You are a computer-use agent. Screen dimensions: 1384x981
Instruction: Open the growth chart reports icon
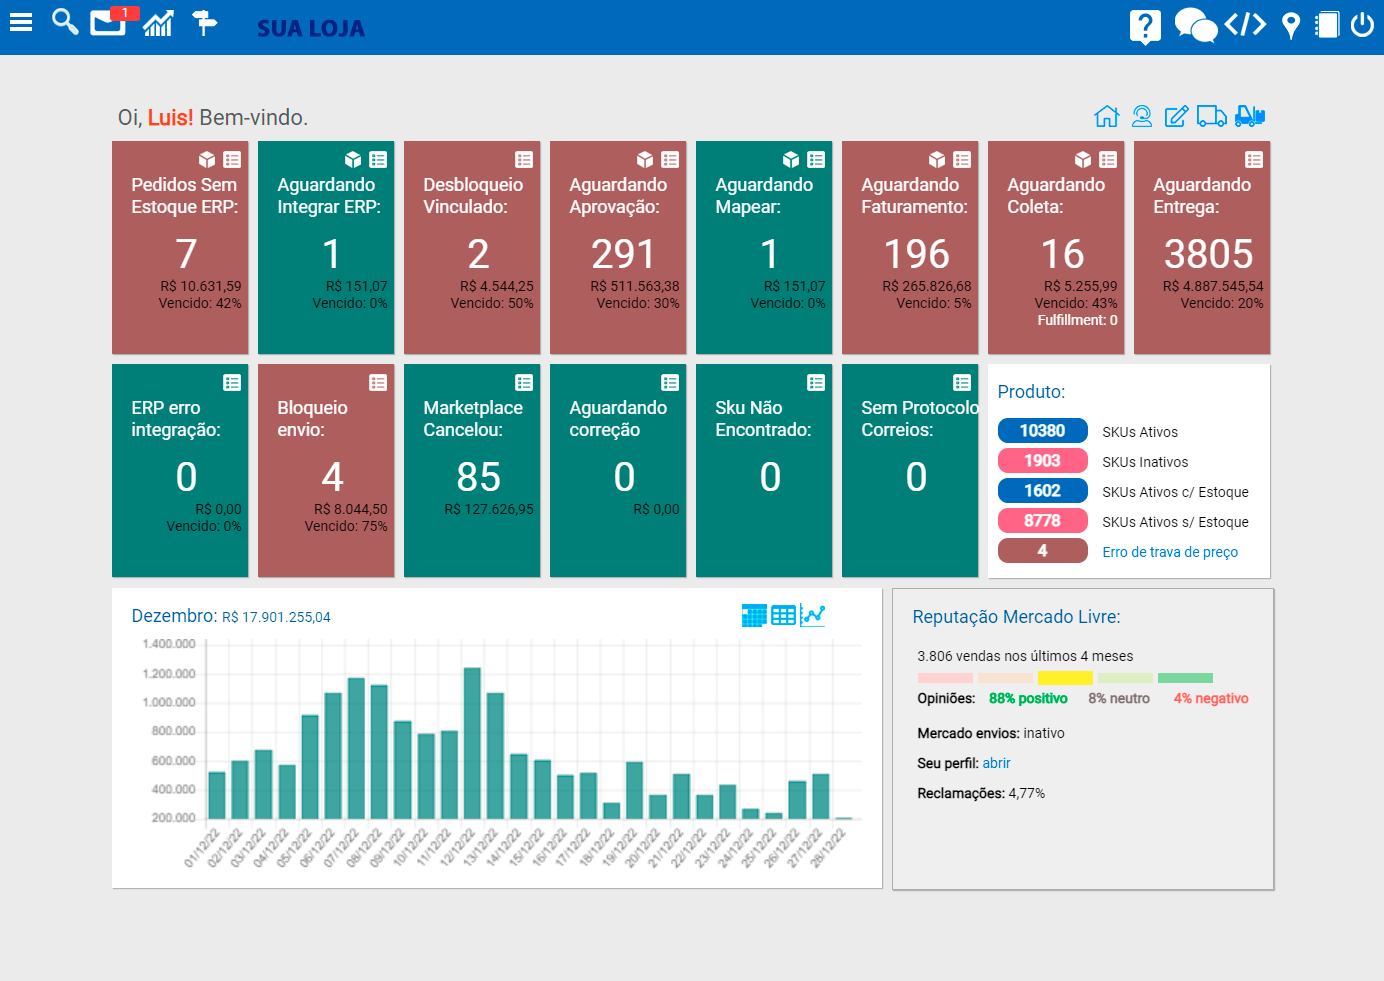pos(158,23)
